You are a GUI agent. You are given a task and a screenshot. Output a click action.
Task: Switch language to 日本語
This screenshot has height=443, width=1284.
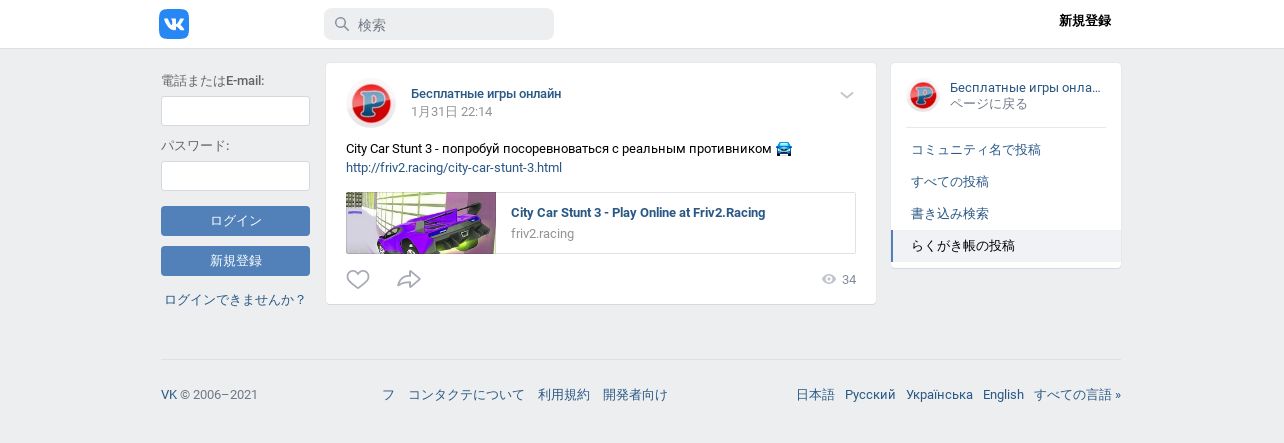[x=815, y=395]
